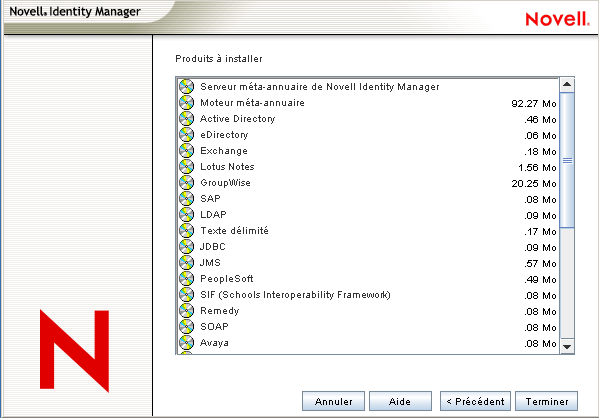The height and width of the screenshot is (418, 599).
Task: Click the scroll up arrow of product list
Action: coord(567,84)
